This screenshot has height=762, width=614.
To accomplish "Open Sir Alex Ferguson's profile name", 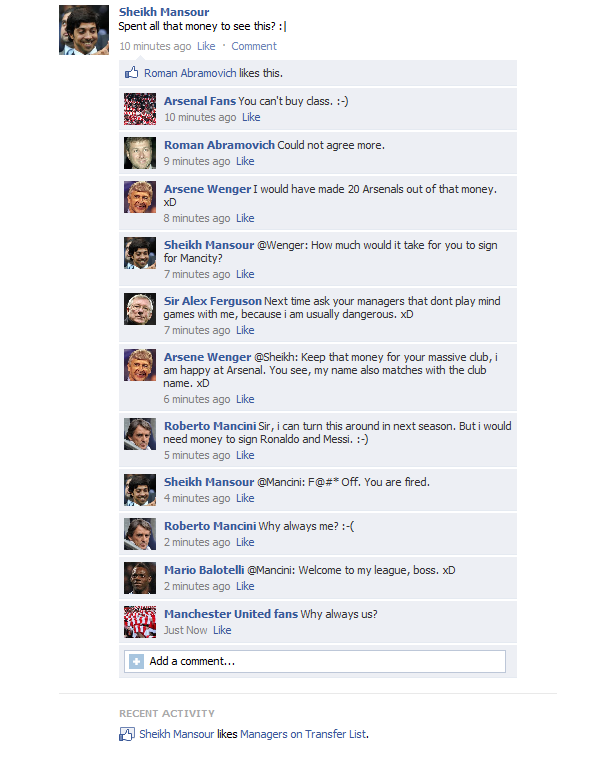I will [x=212, y=301].
